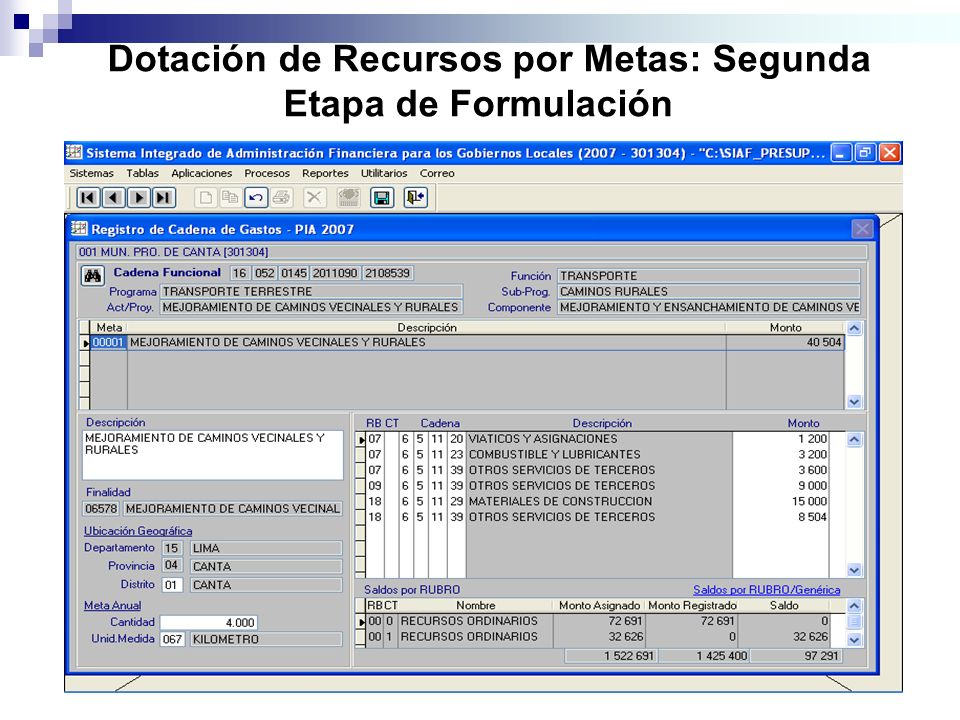The width and height of the screenshot is (960, 720).
Task: Save with the floppy disk icon
Action: (x=381, y=198)
